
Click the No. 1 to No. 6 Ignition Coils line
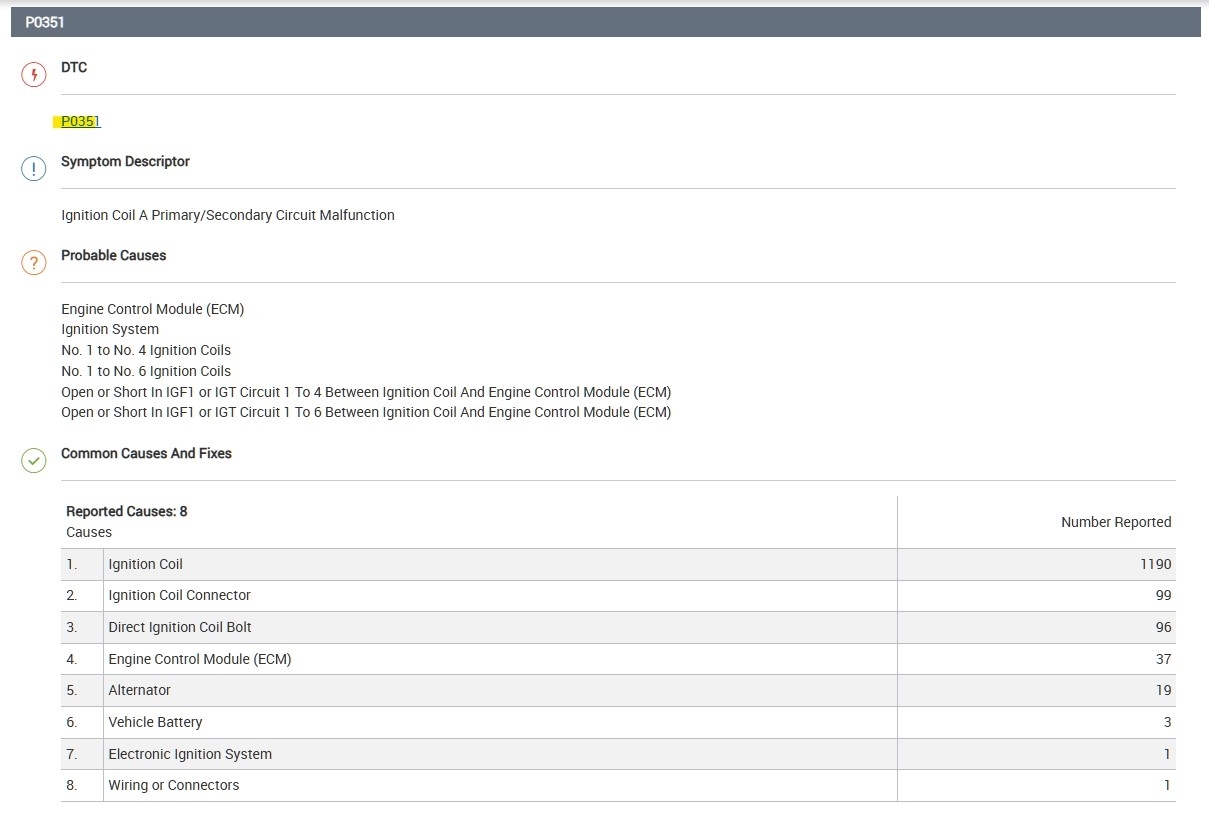point(146,371)
